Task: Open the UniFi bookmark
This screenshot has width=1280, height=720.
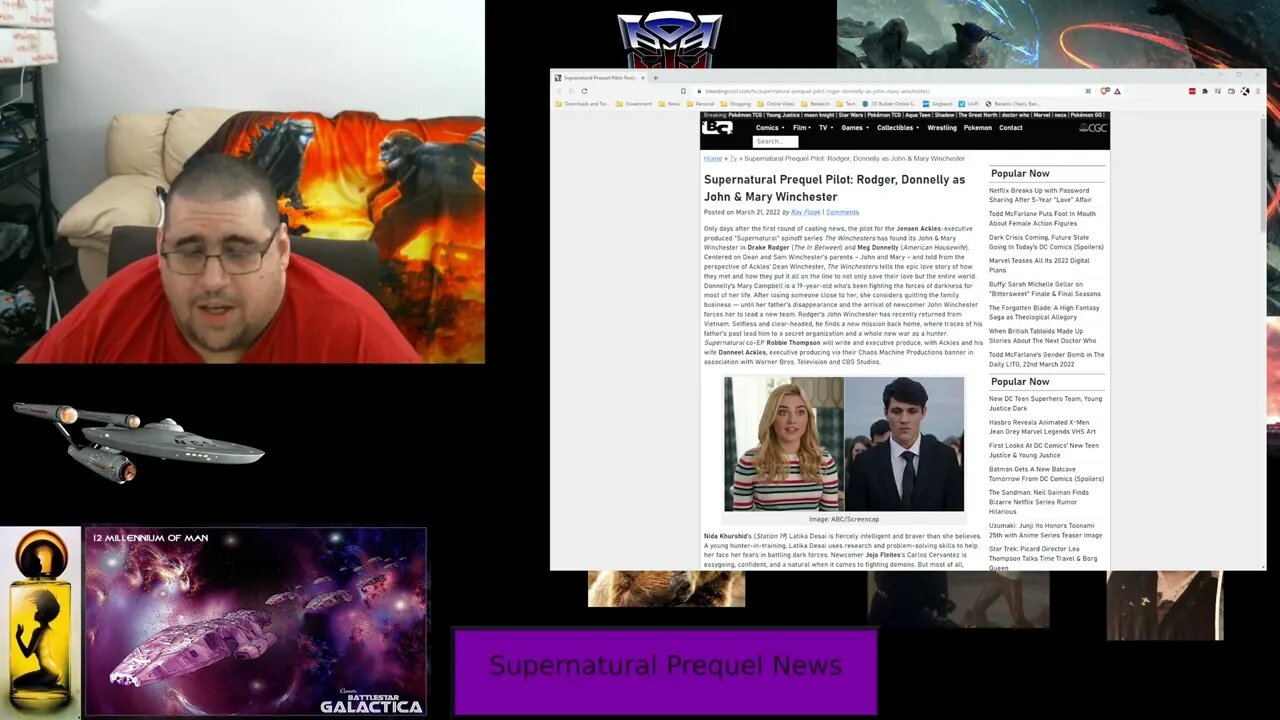Action: (x=968, y=104)
